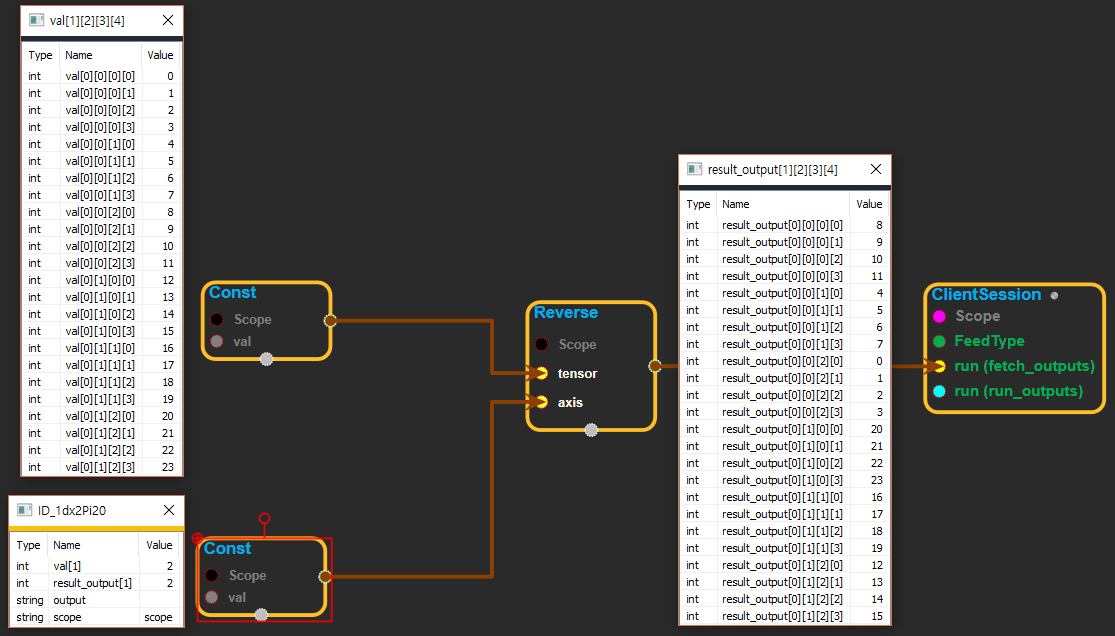Expand the selected lower Const node's bottom dot
Image resolution: width=1115 pixels, height=636 pixels.
coord(261,615)
